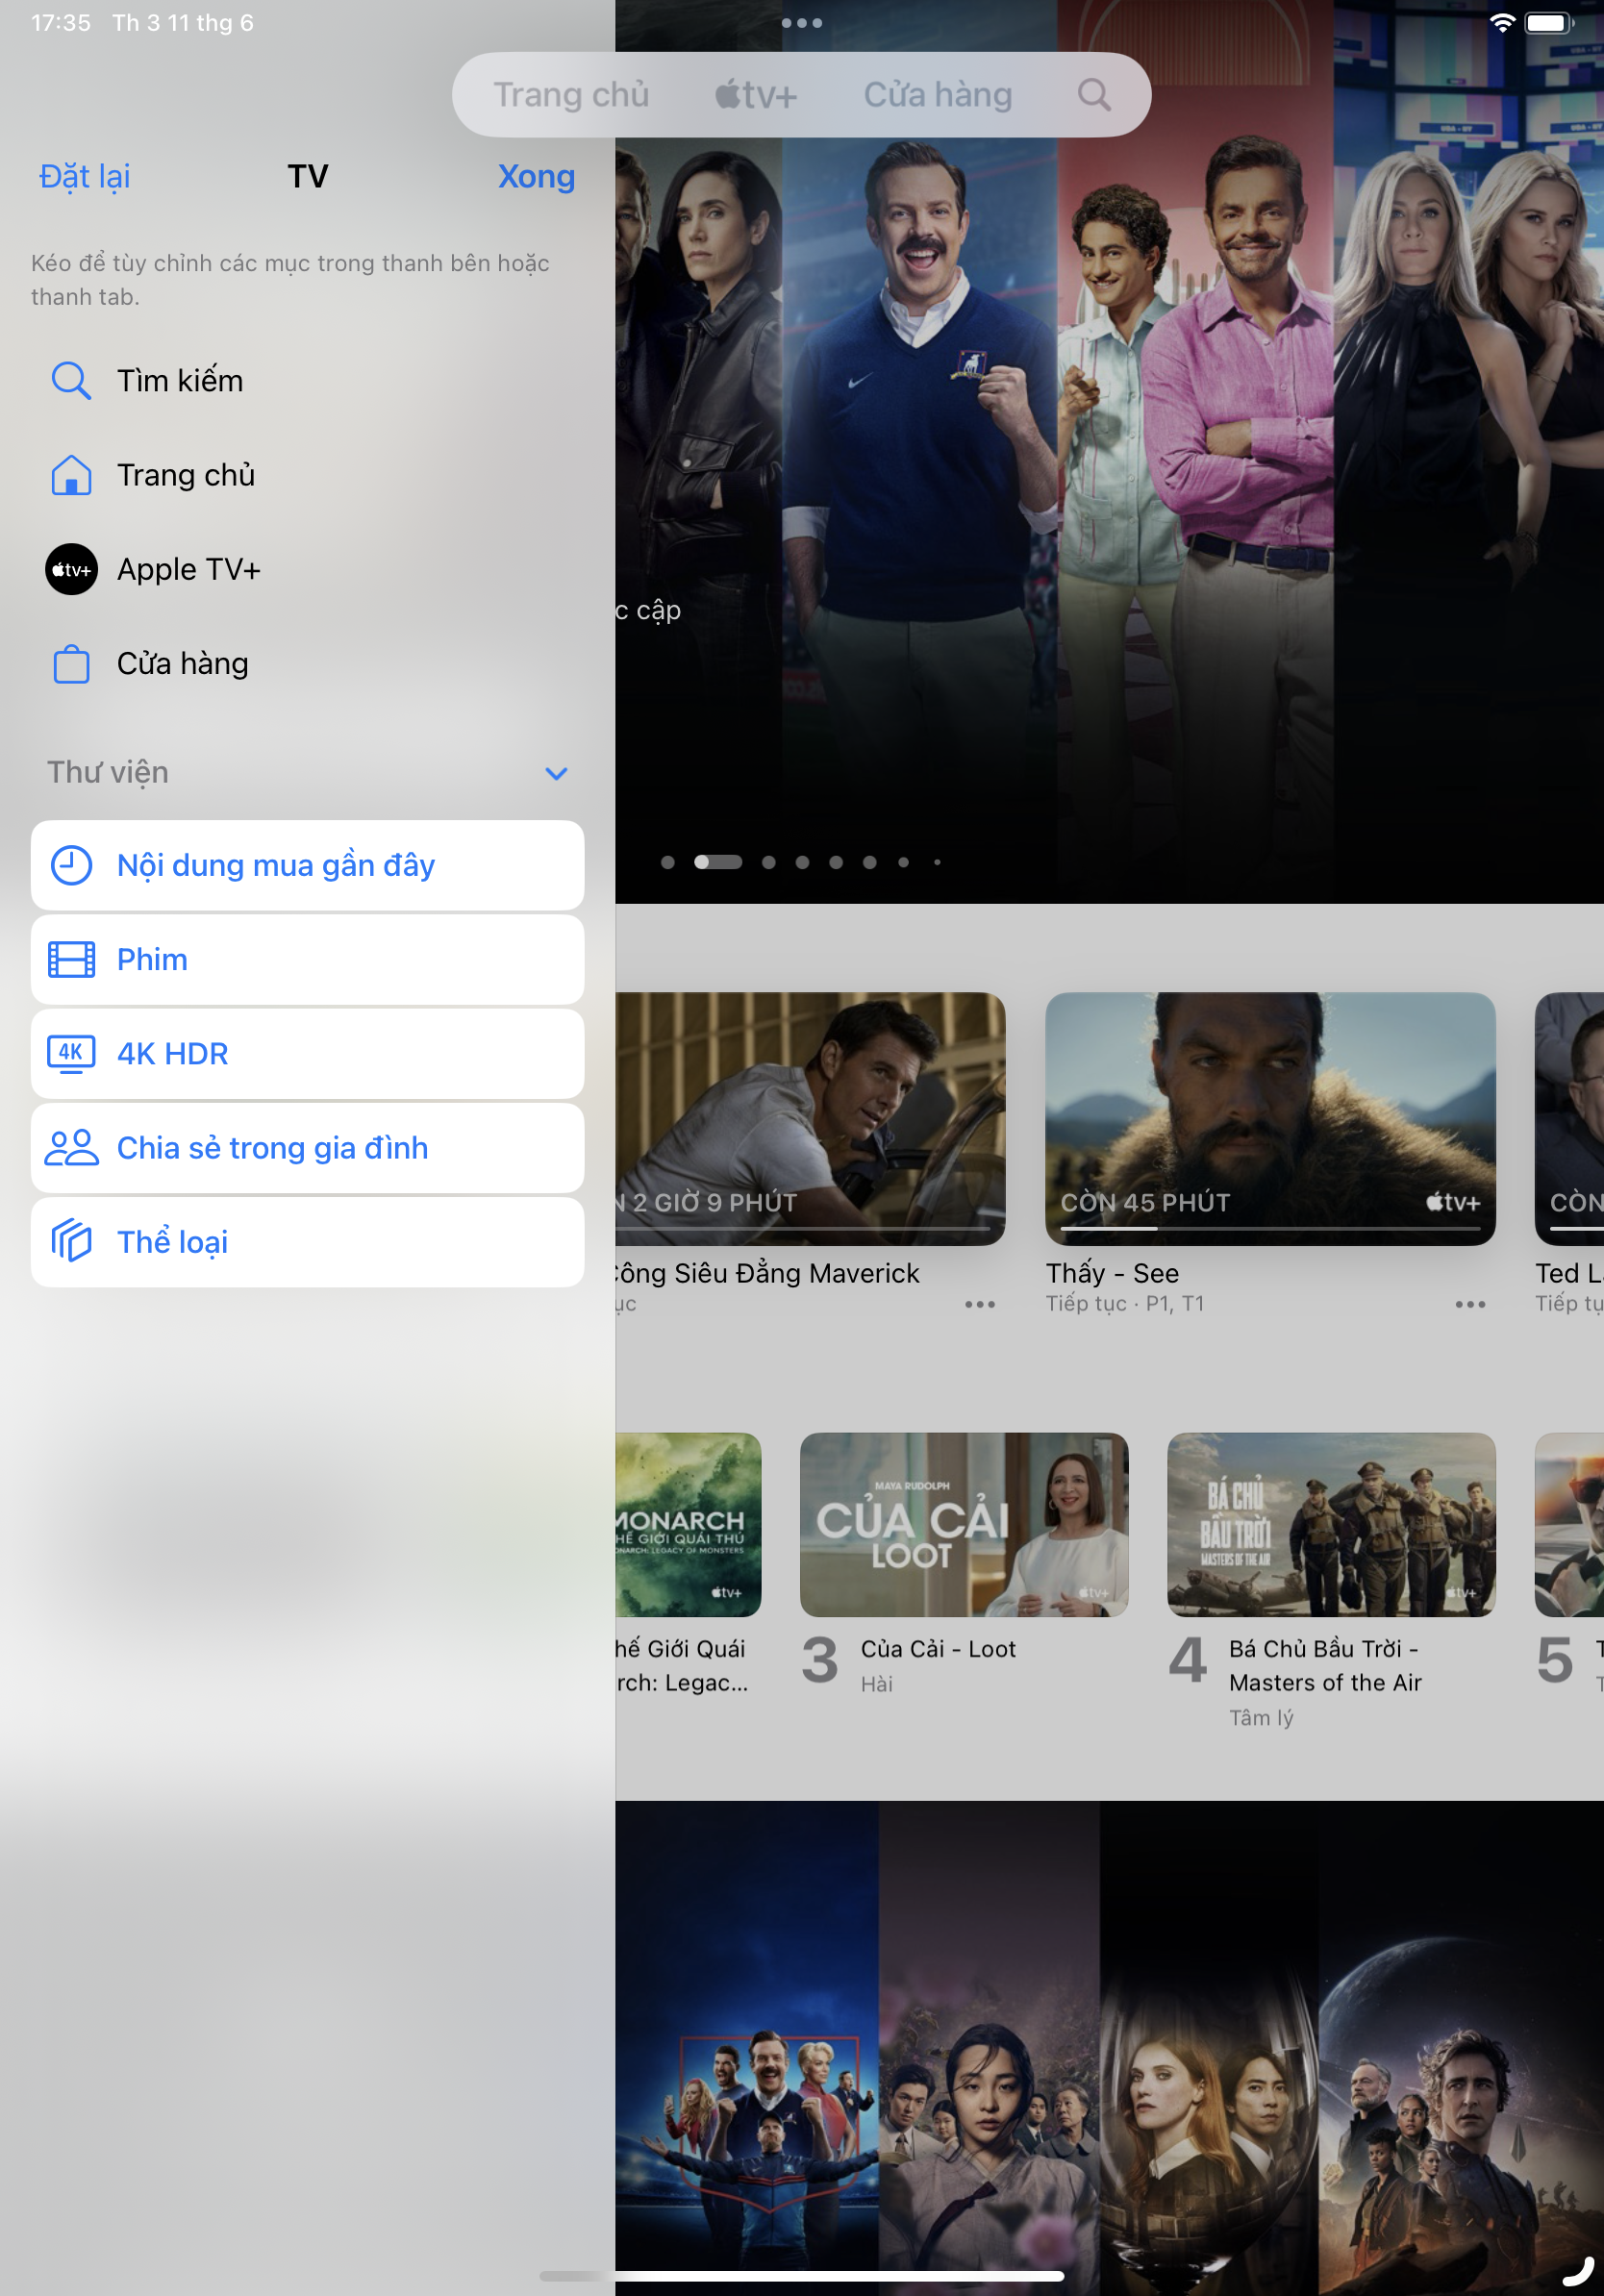This screenshot has width=1604, height=2296.
Task: Open the Maverick movie thumbnail
Action: [810, 1118]
